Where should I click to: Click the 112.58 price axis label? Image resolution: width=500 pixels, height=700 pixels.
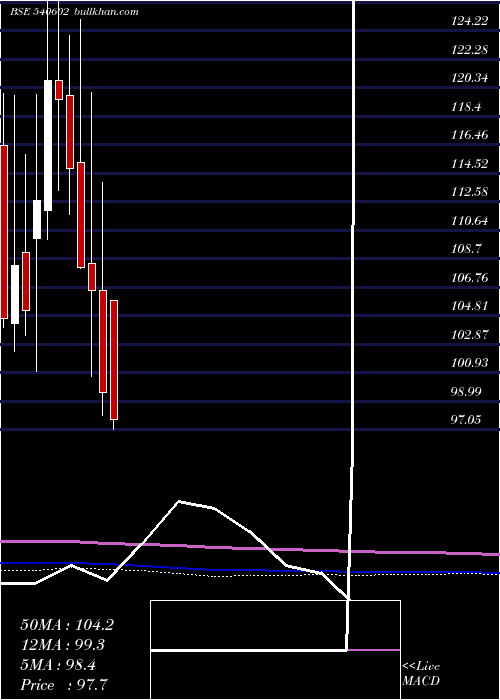tap(469, 192)
